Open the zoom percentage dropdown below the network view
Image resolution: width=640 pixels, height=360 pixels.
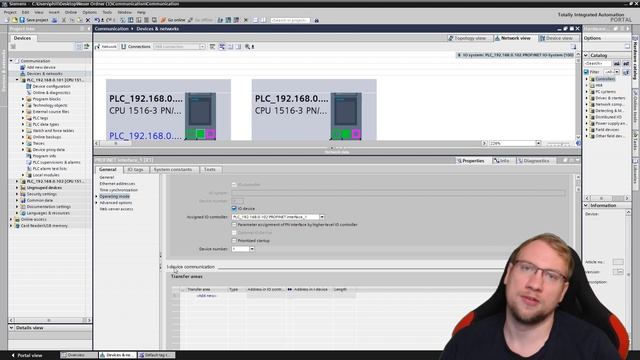coord(538,143)
